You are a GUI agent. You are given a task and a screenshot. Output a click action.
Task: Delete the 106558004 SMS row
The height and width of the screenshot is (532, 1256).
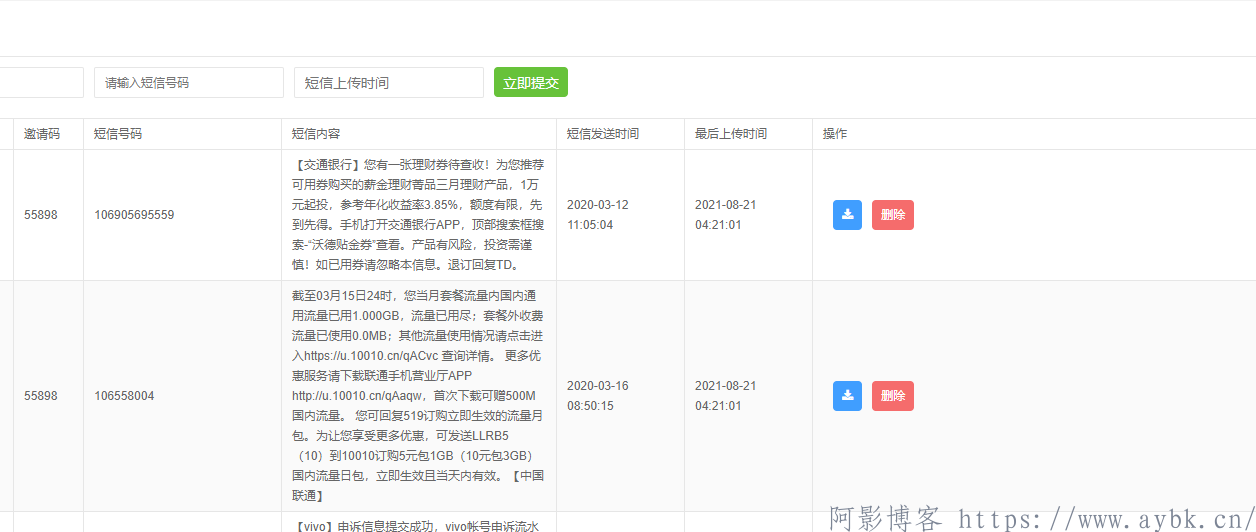[893, 396]
